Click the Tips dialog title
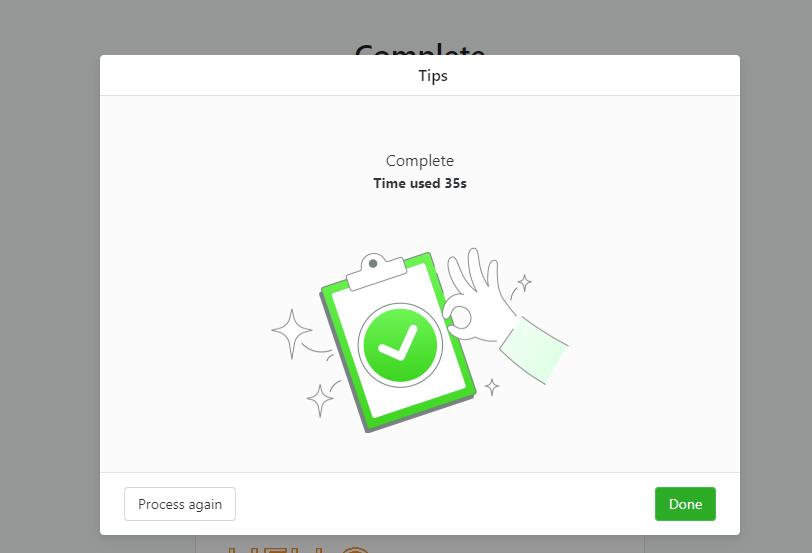 433,76
